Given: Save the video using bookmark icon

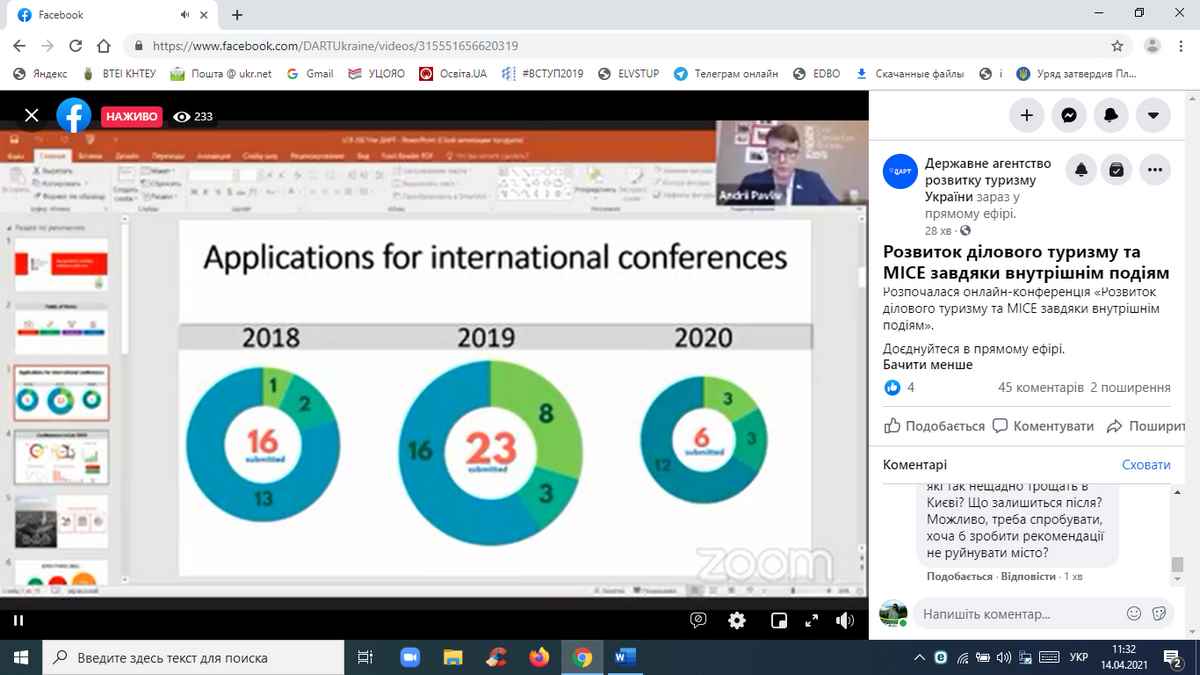Looking at the screenshot, I should tap(1116, 171).
